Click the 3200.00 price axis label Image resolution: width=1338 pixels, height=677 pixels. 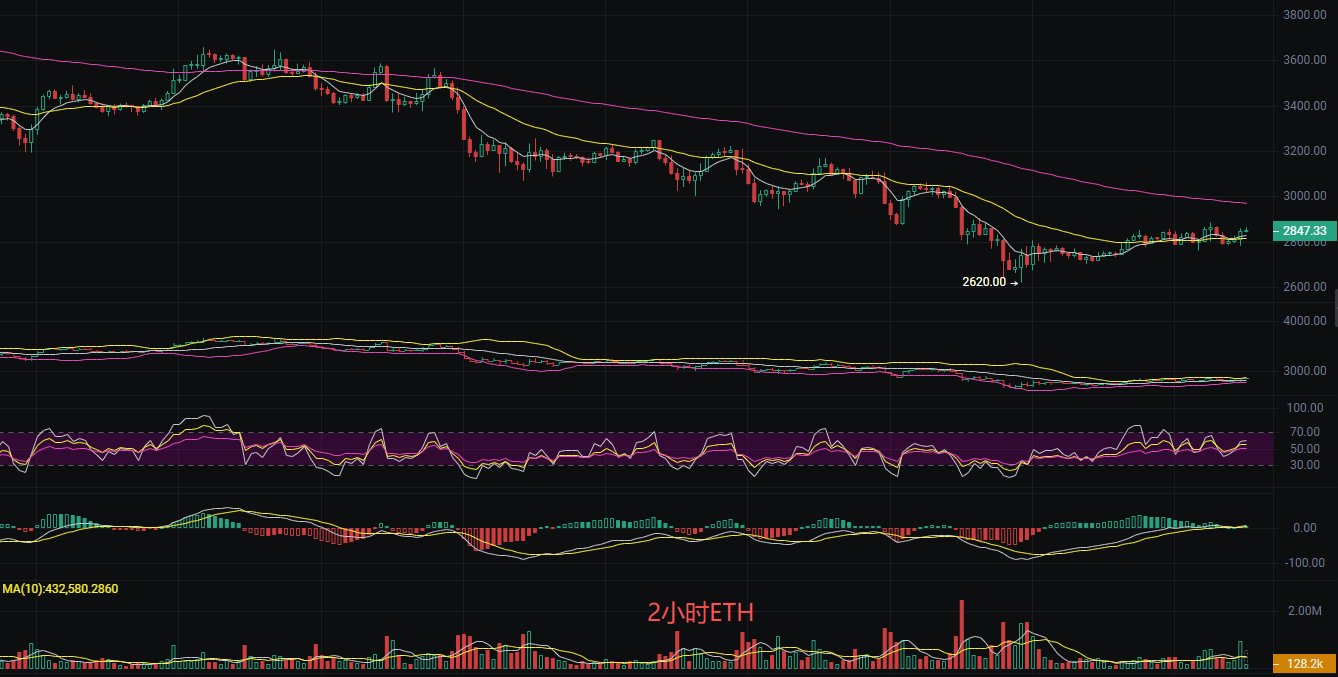[x=1305, y=152]
